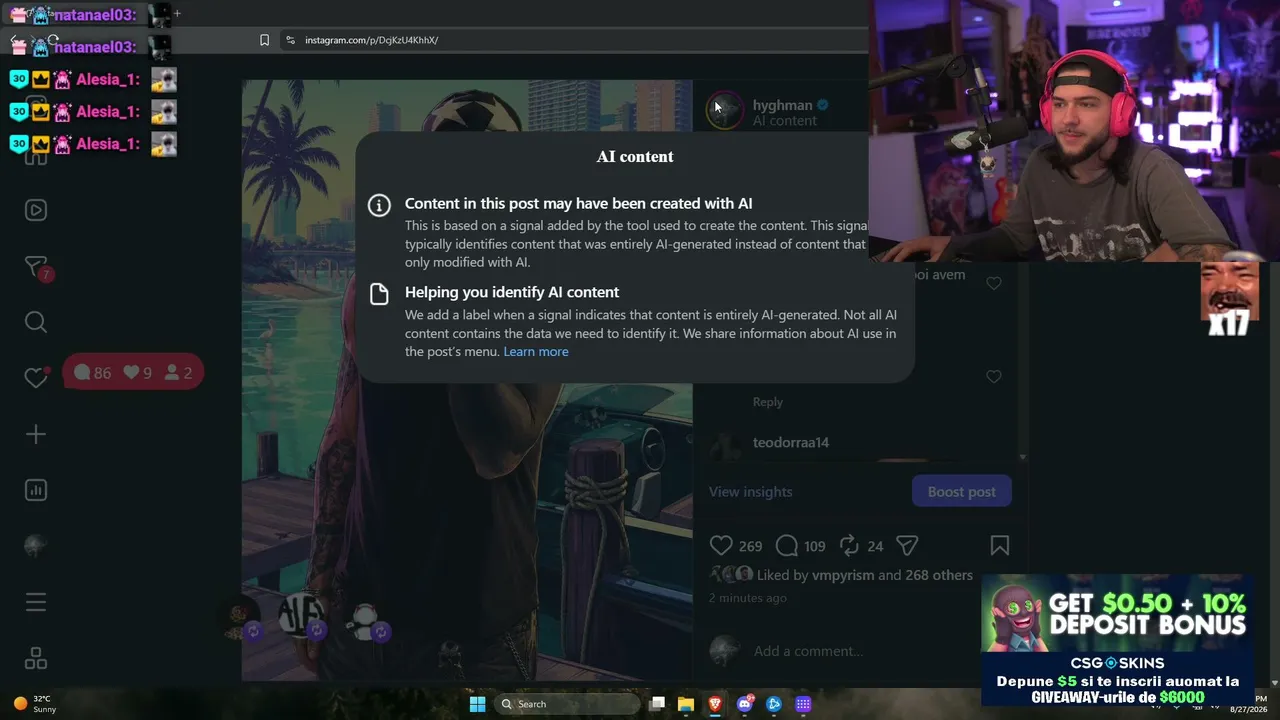Share the post with the paper plane icon
The width and height of the screenshot is (1280, 720).
[907, 545]
